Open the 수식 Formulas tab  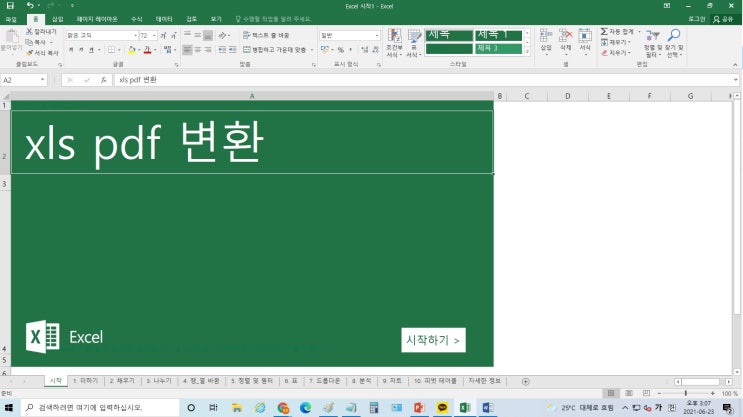coord(136,19)
